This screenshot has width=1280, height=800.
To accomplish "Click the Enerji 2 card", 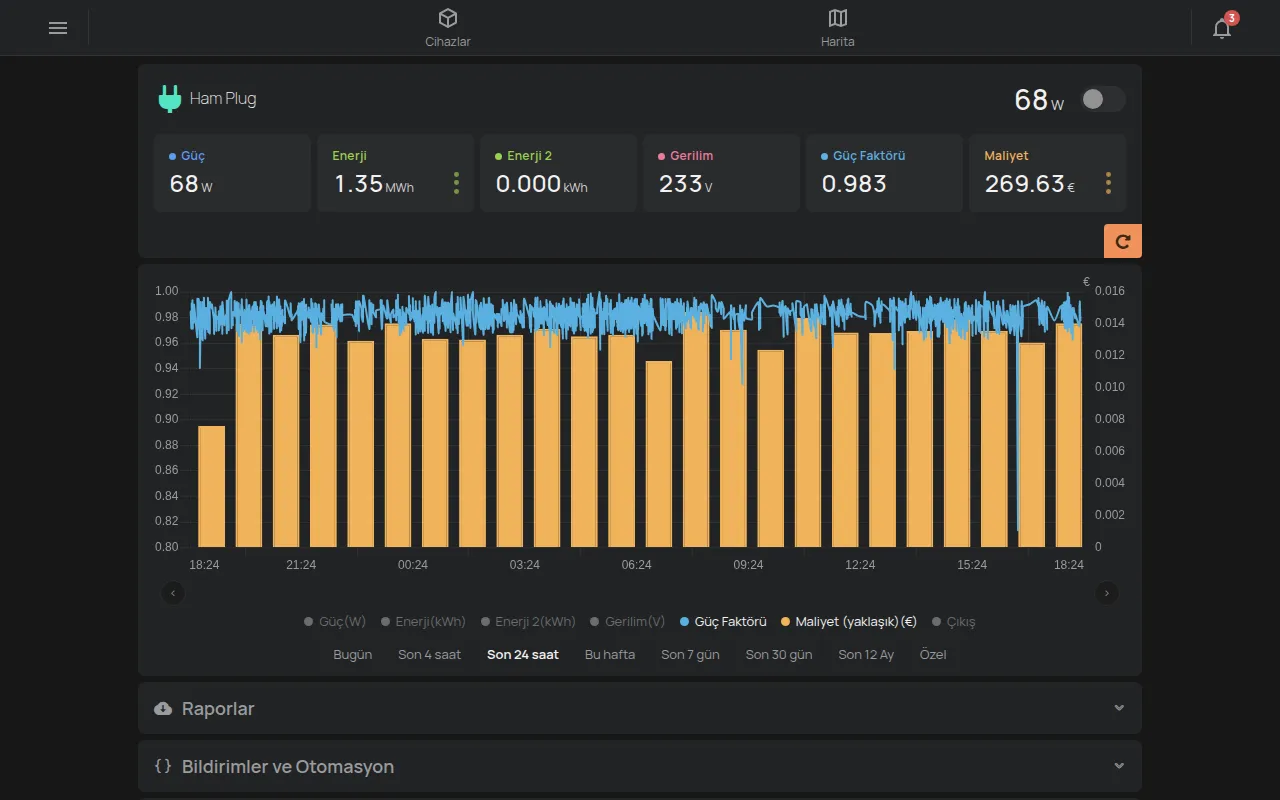I will [558, 173].
